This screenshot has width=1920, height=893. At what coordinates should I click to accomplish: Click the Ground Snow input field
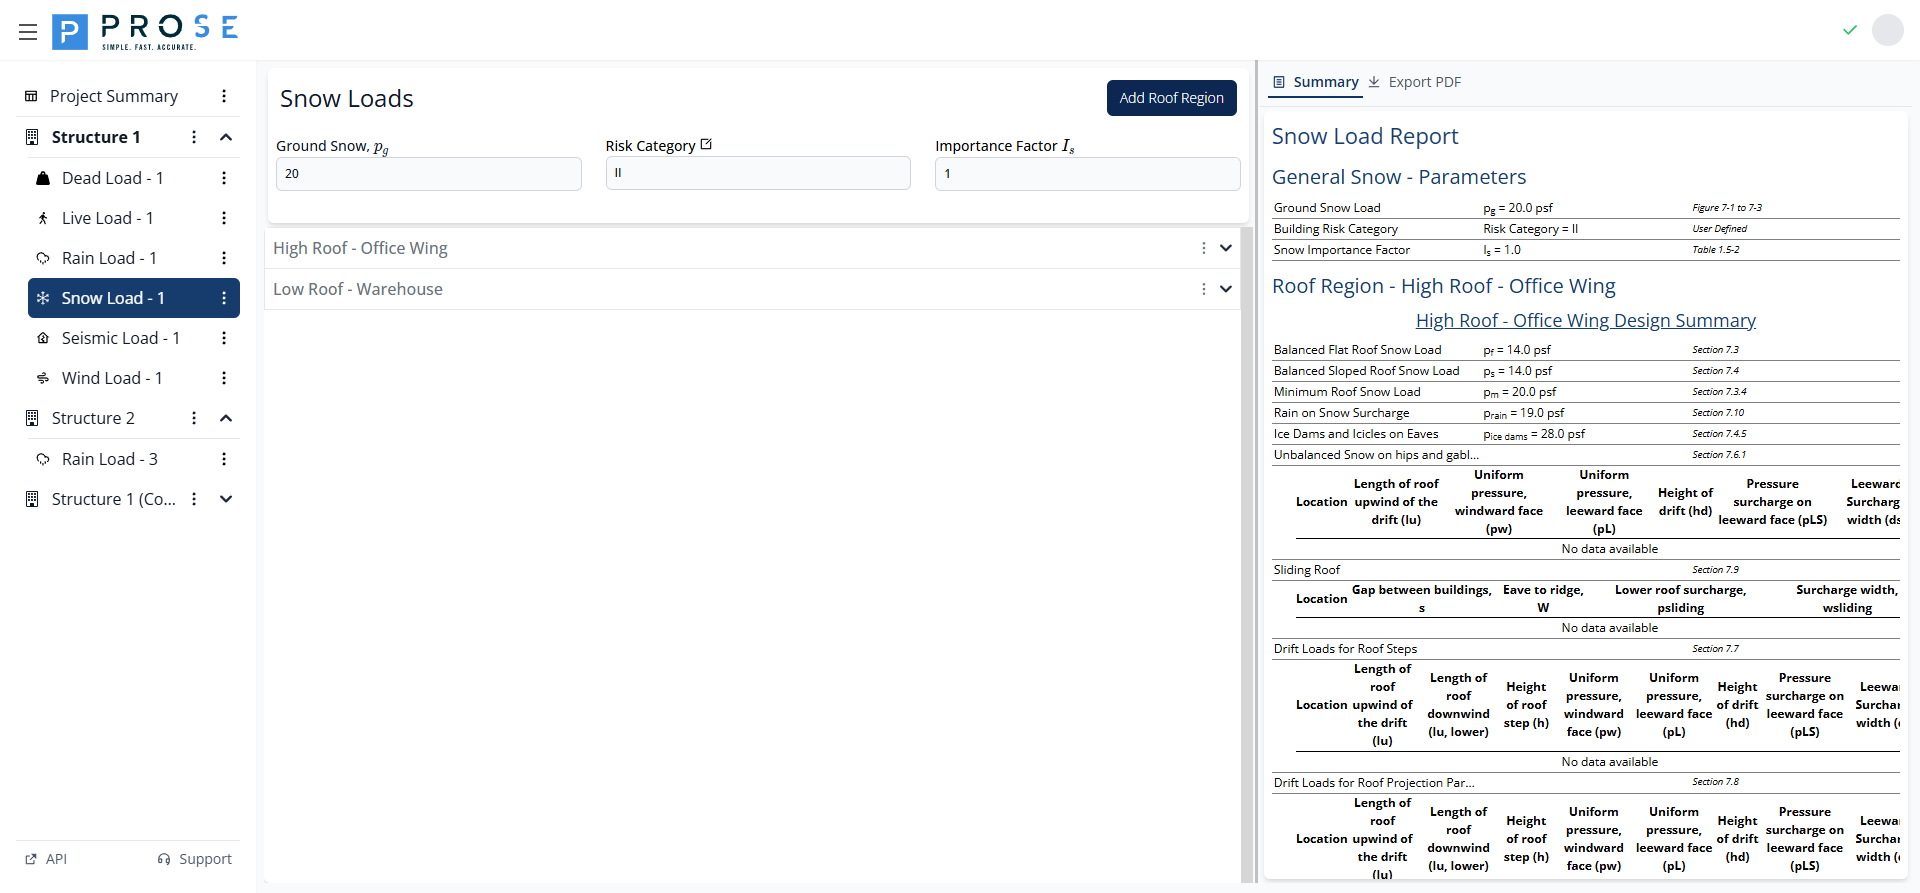428,174
